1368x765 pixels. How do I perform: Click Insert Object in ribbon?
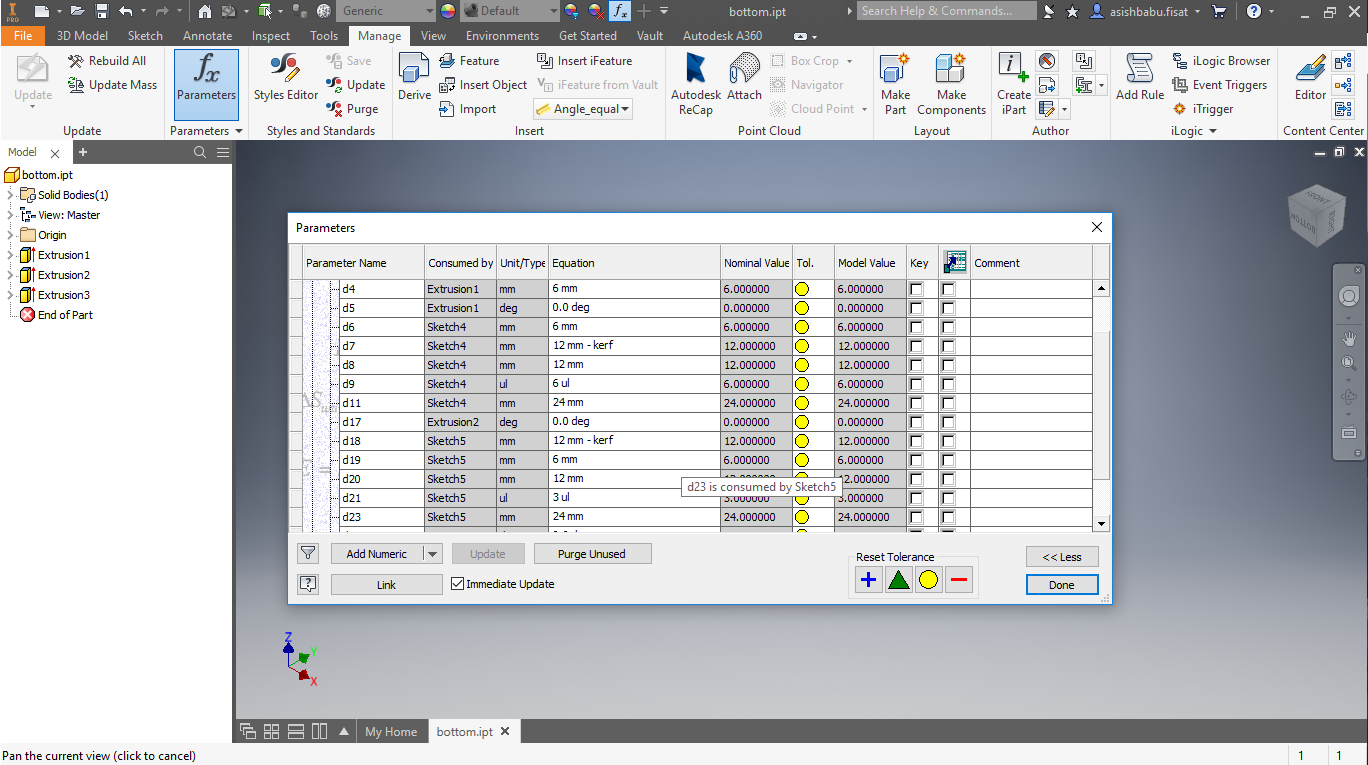point(483,85)
